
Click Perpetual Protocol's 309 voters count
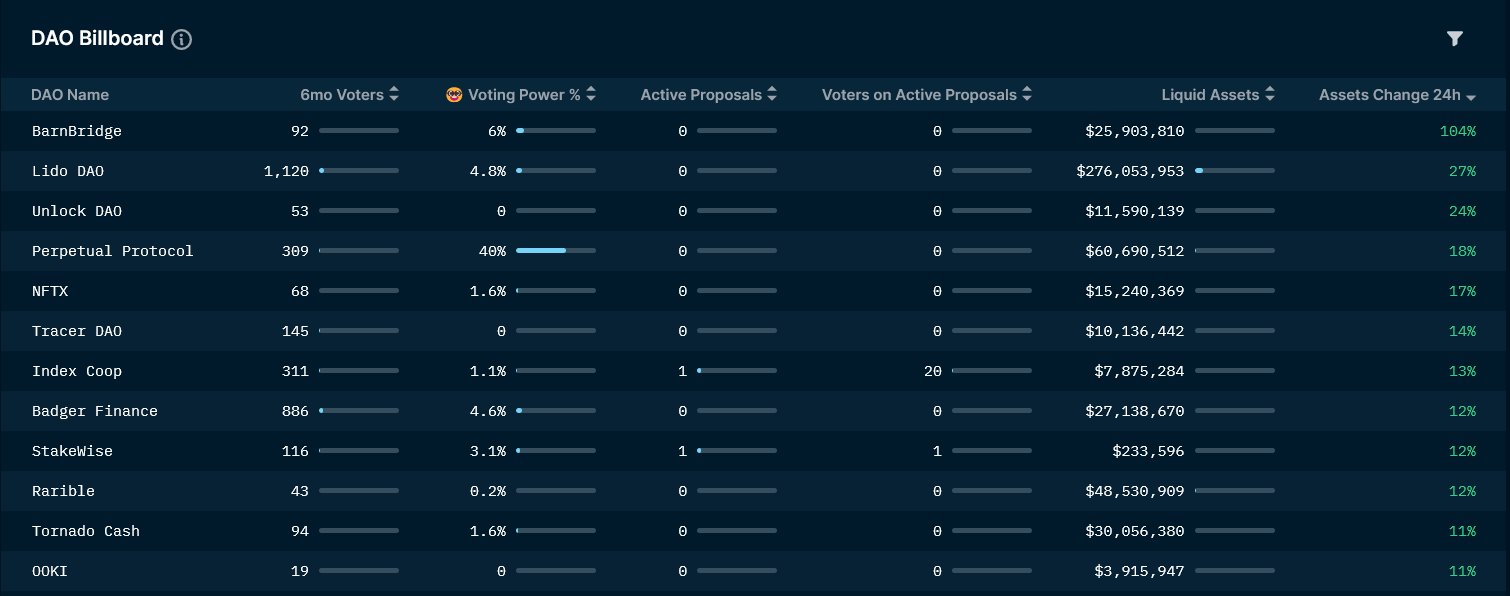coord(296,251)
